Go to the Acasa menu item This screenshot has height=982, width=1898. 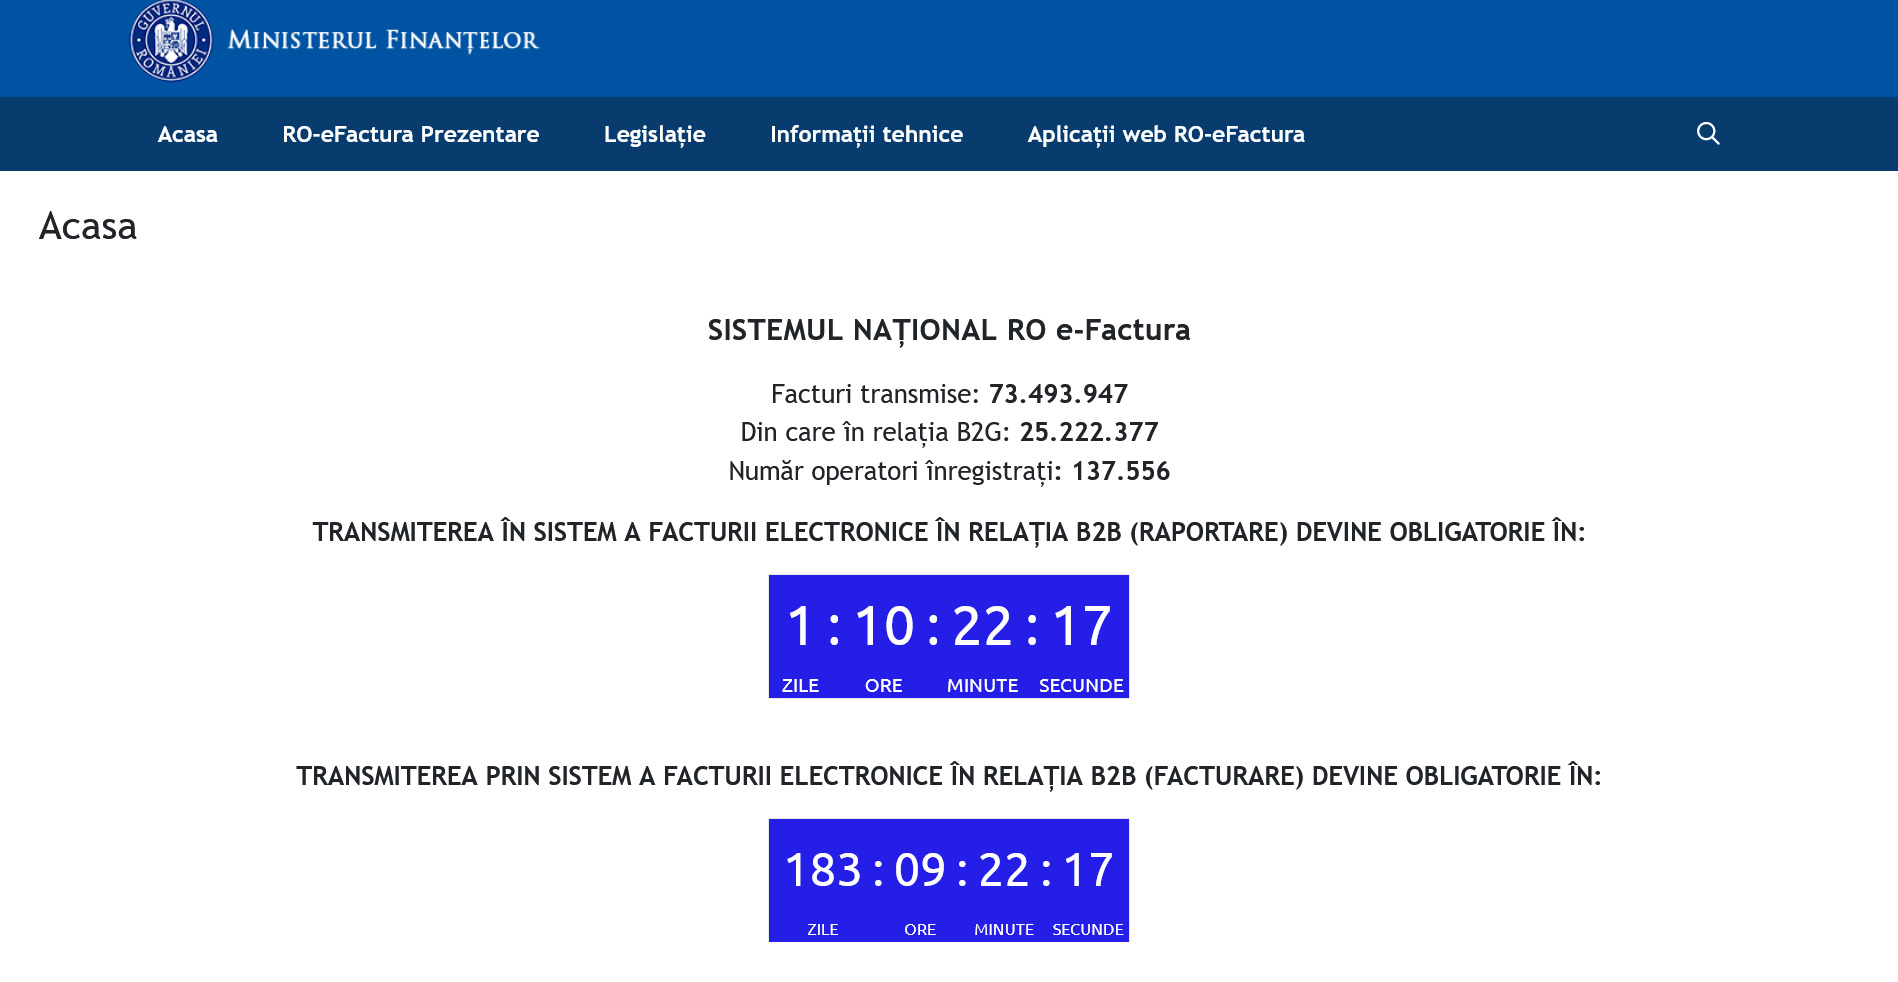pyautogui.click(x=188, y=134)
